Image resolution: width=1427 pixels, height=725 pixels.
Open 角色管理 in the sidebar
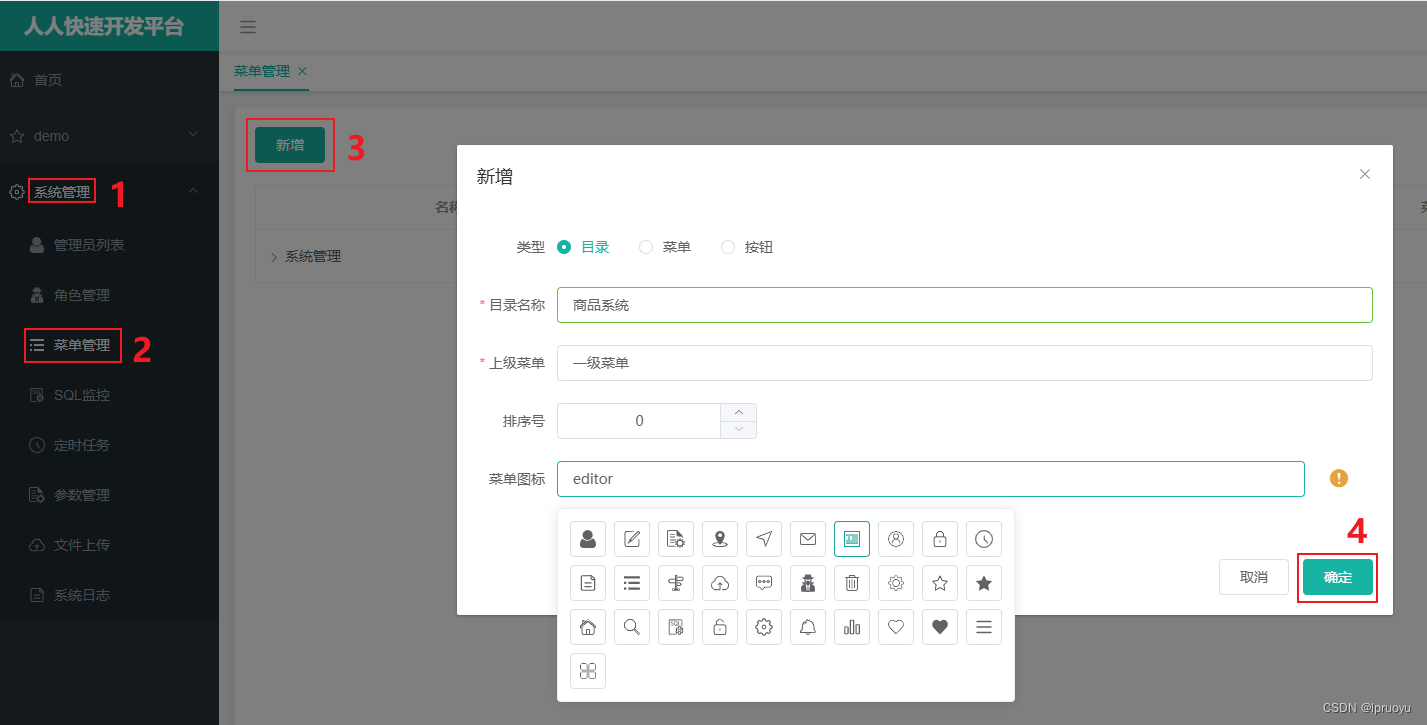point(109,295)
